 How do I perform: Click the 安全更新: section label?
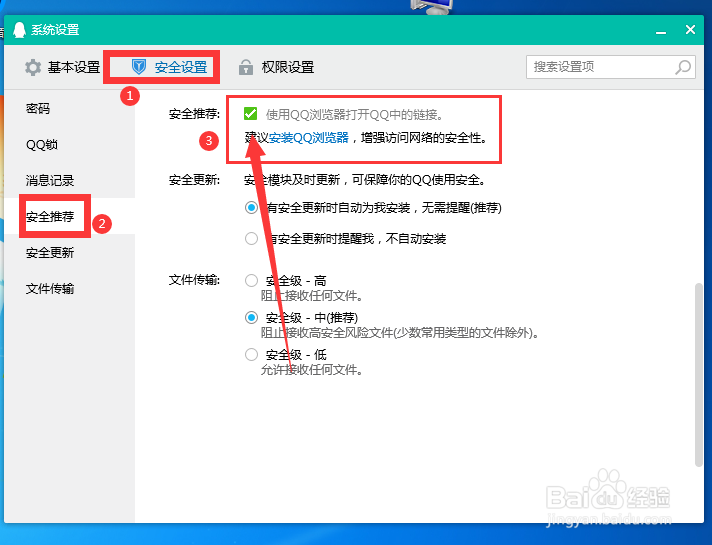[194, 180]
